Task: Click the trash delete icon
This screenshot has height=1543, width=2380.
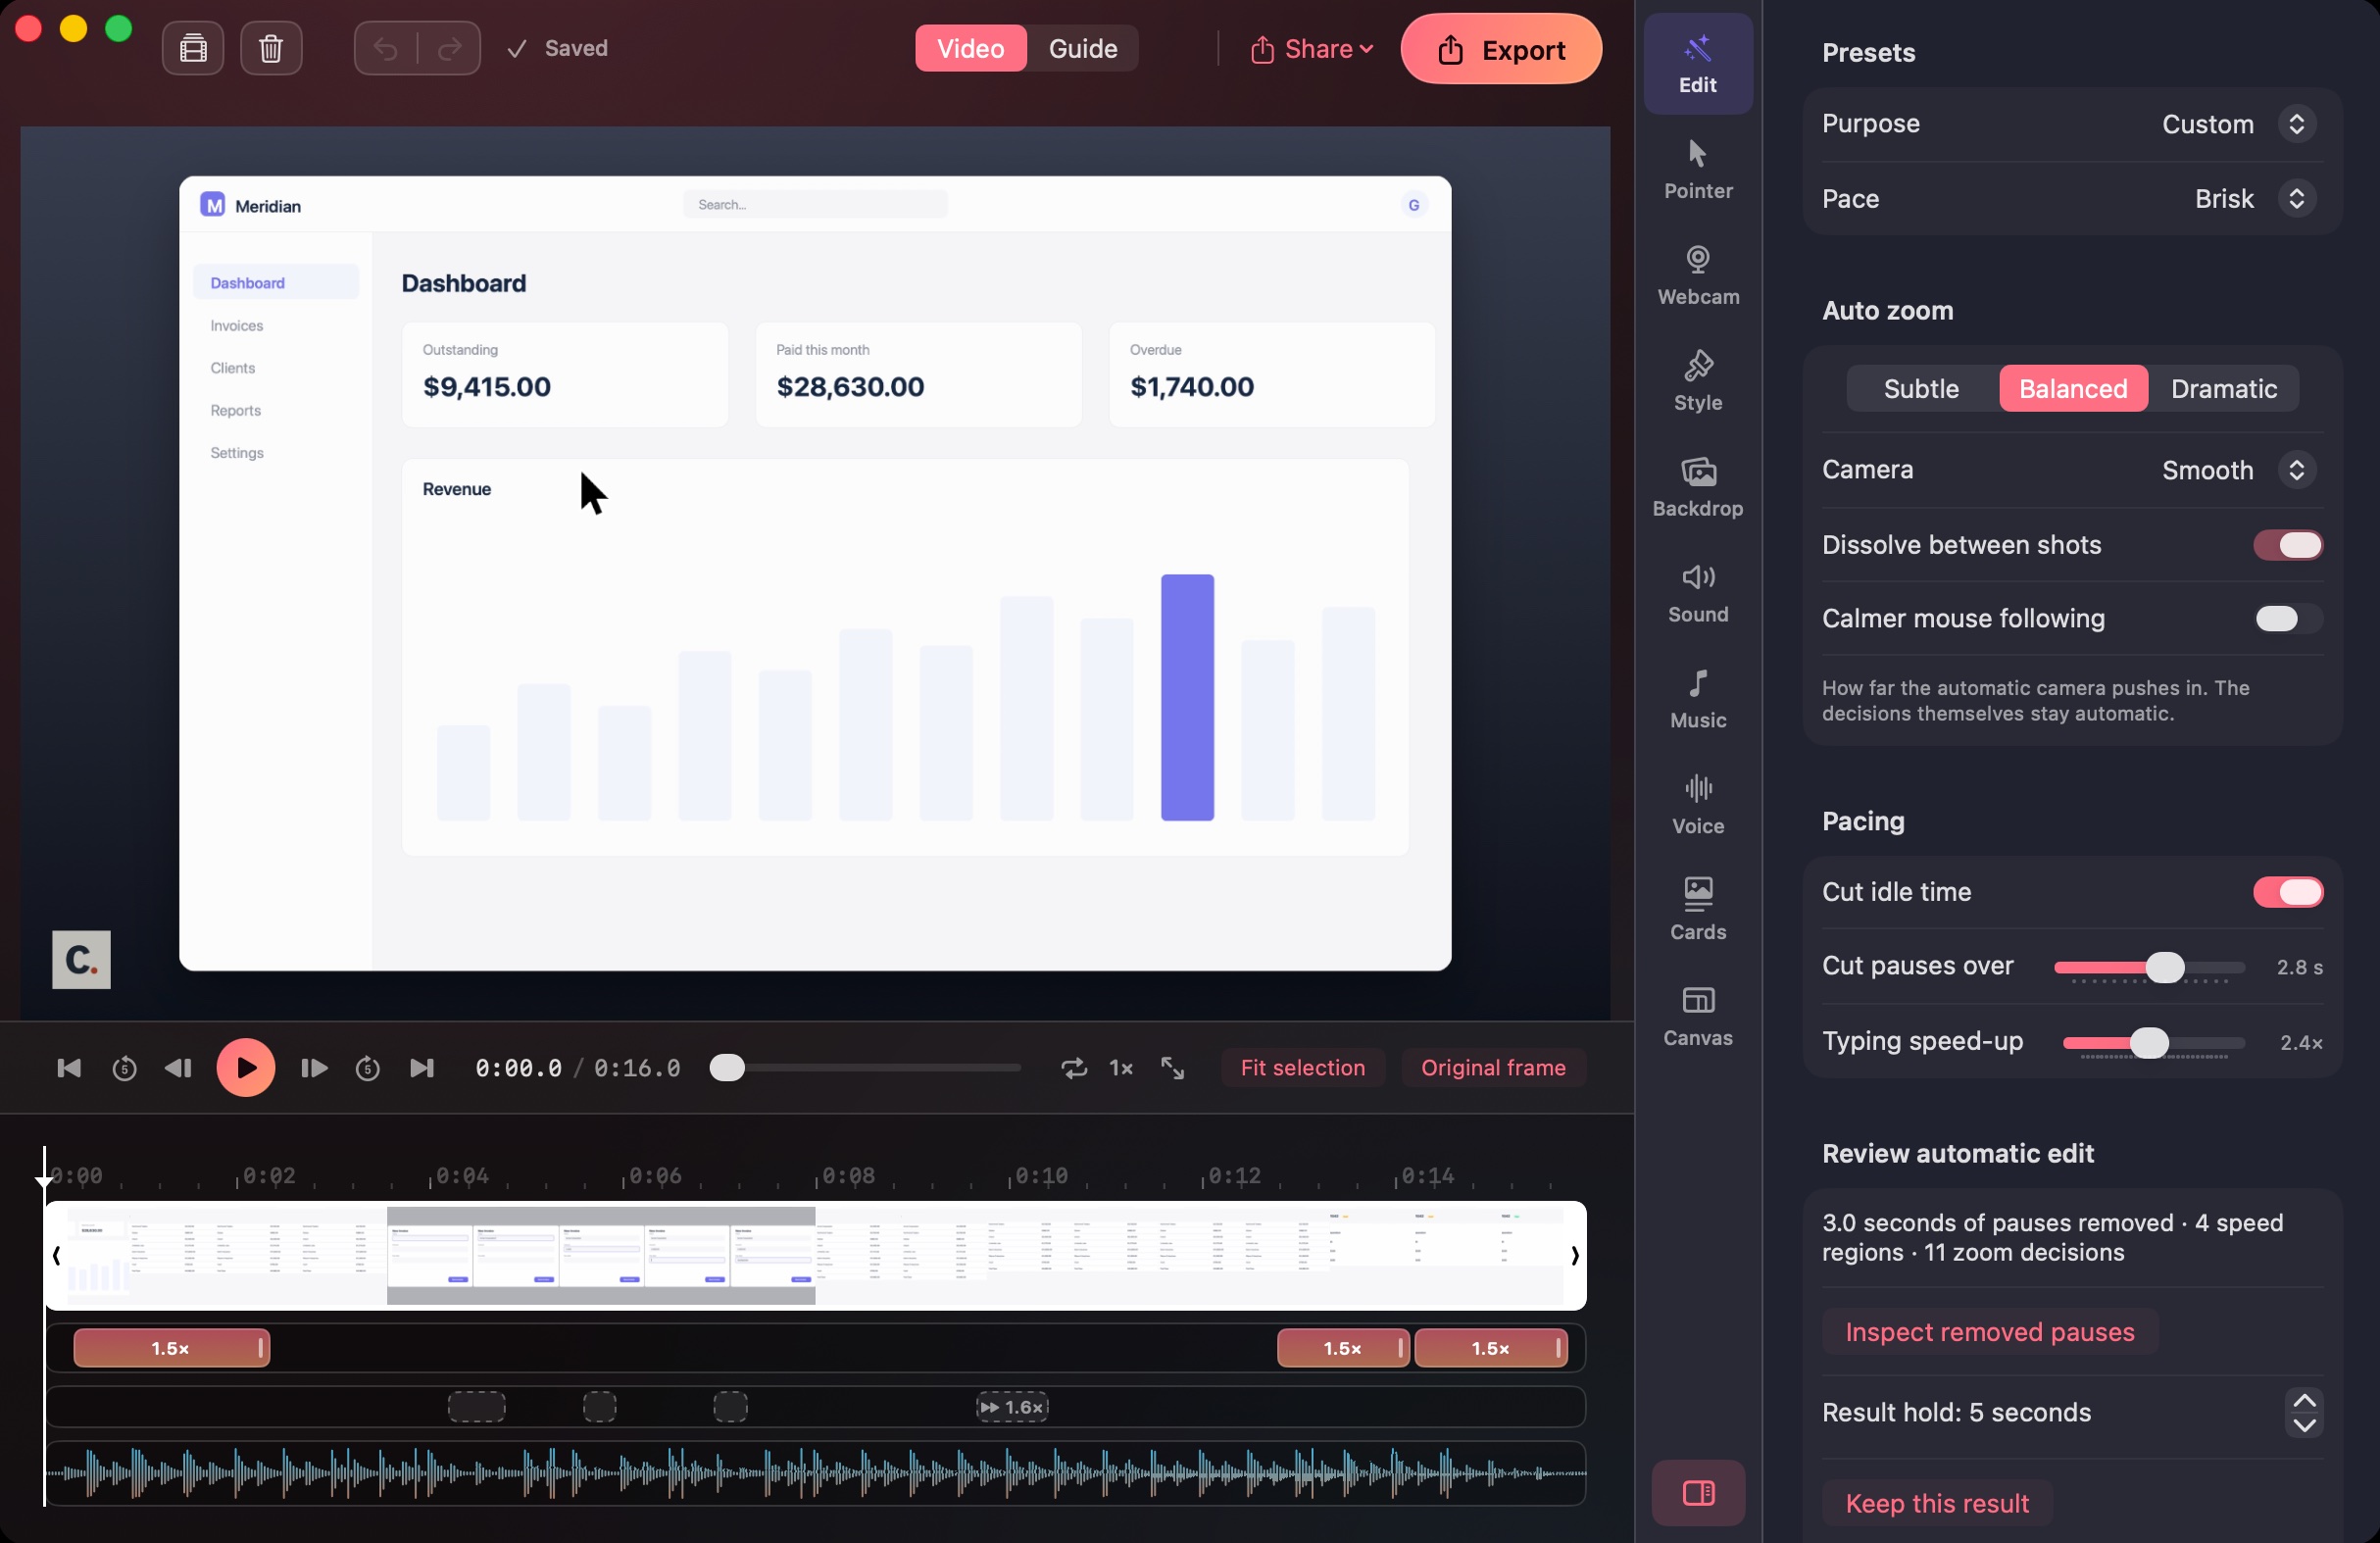Action: click(x=271, y=48)
